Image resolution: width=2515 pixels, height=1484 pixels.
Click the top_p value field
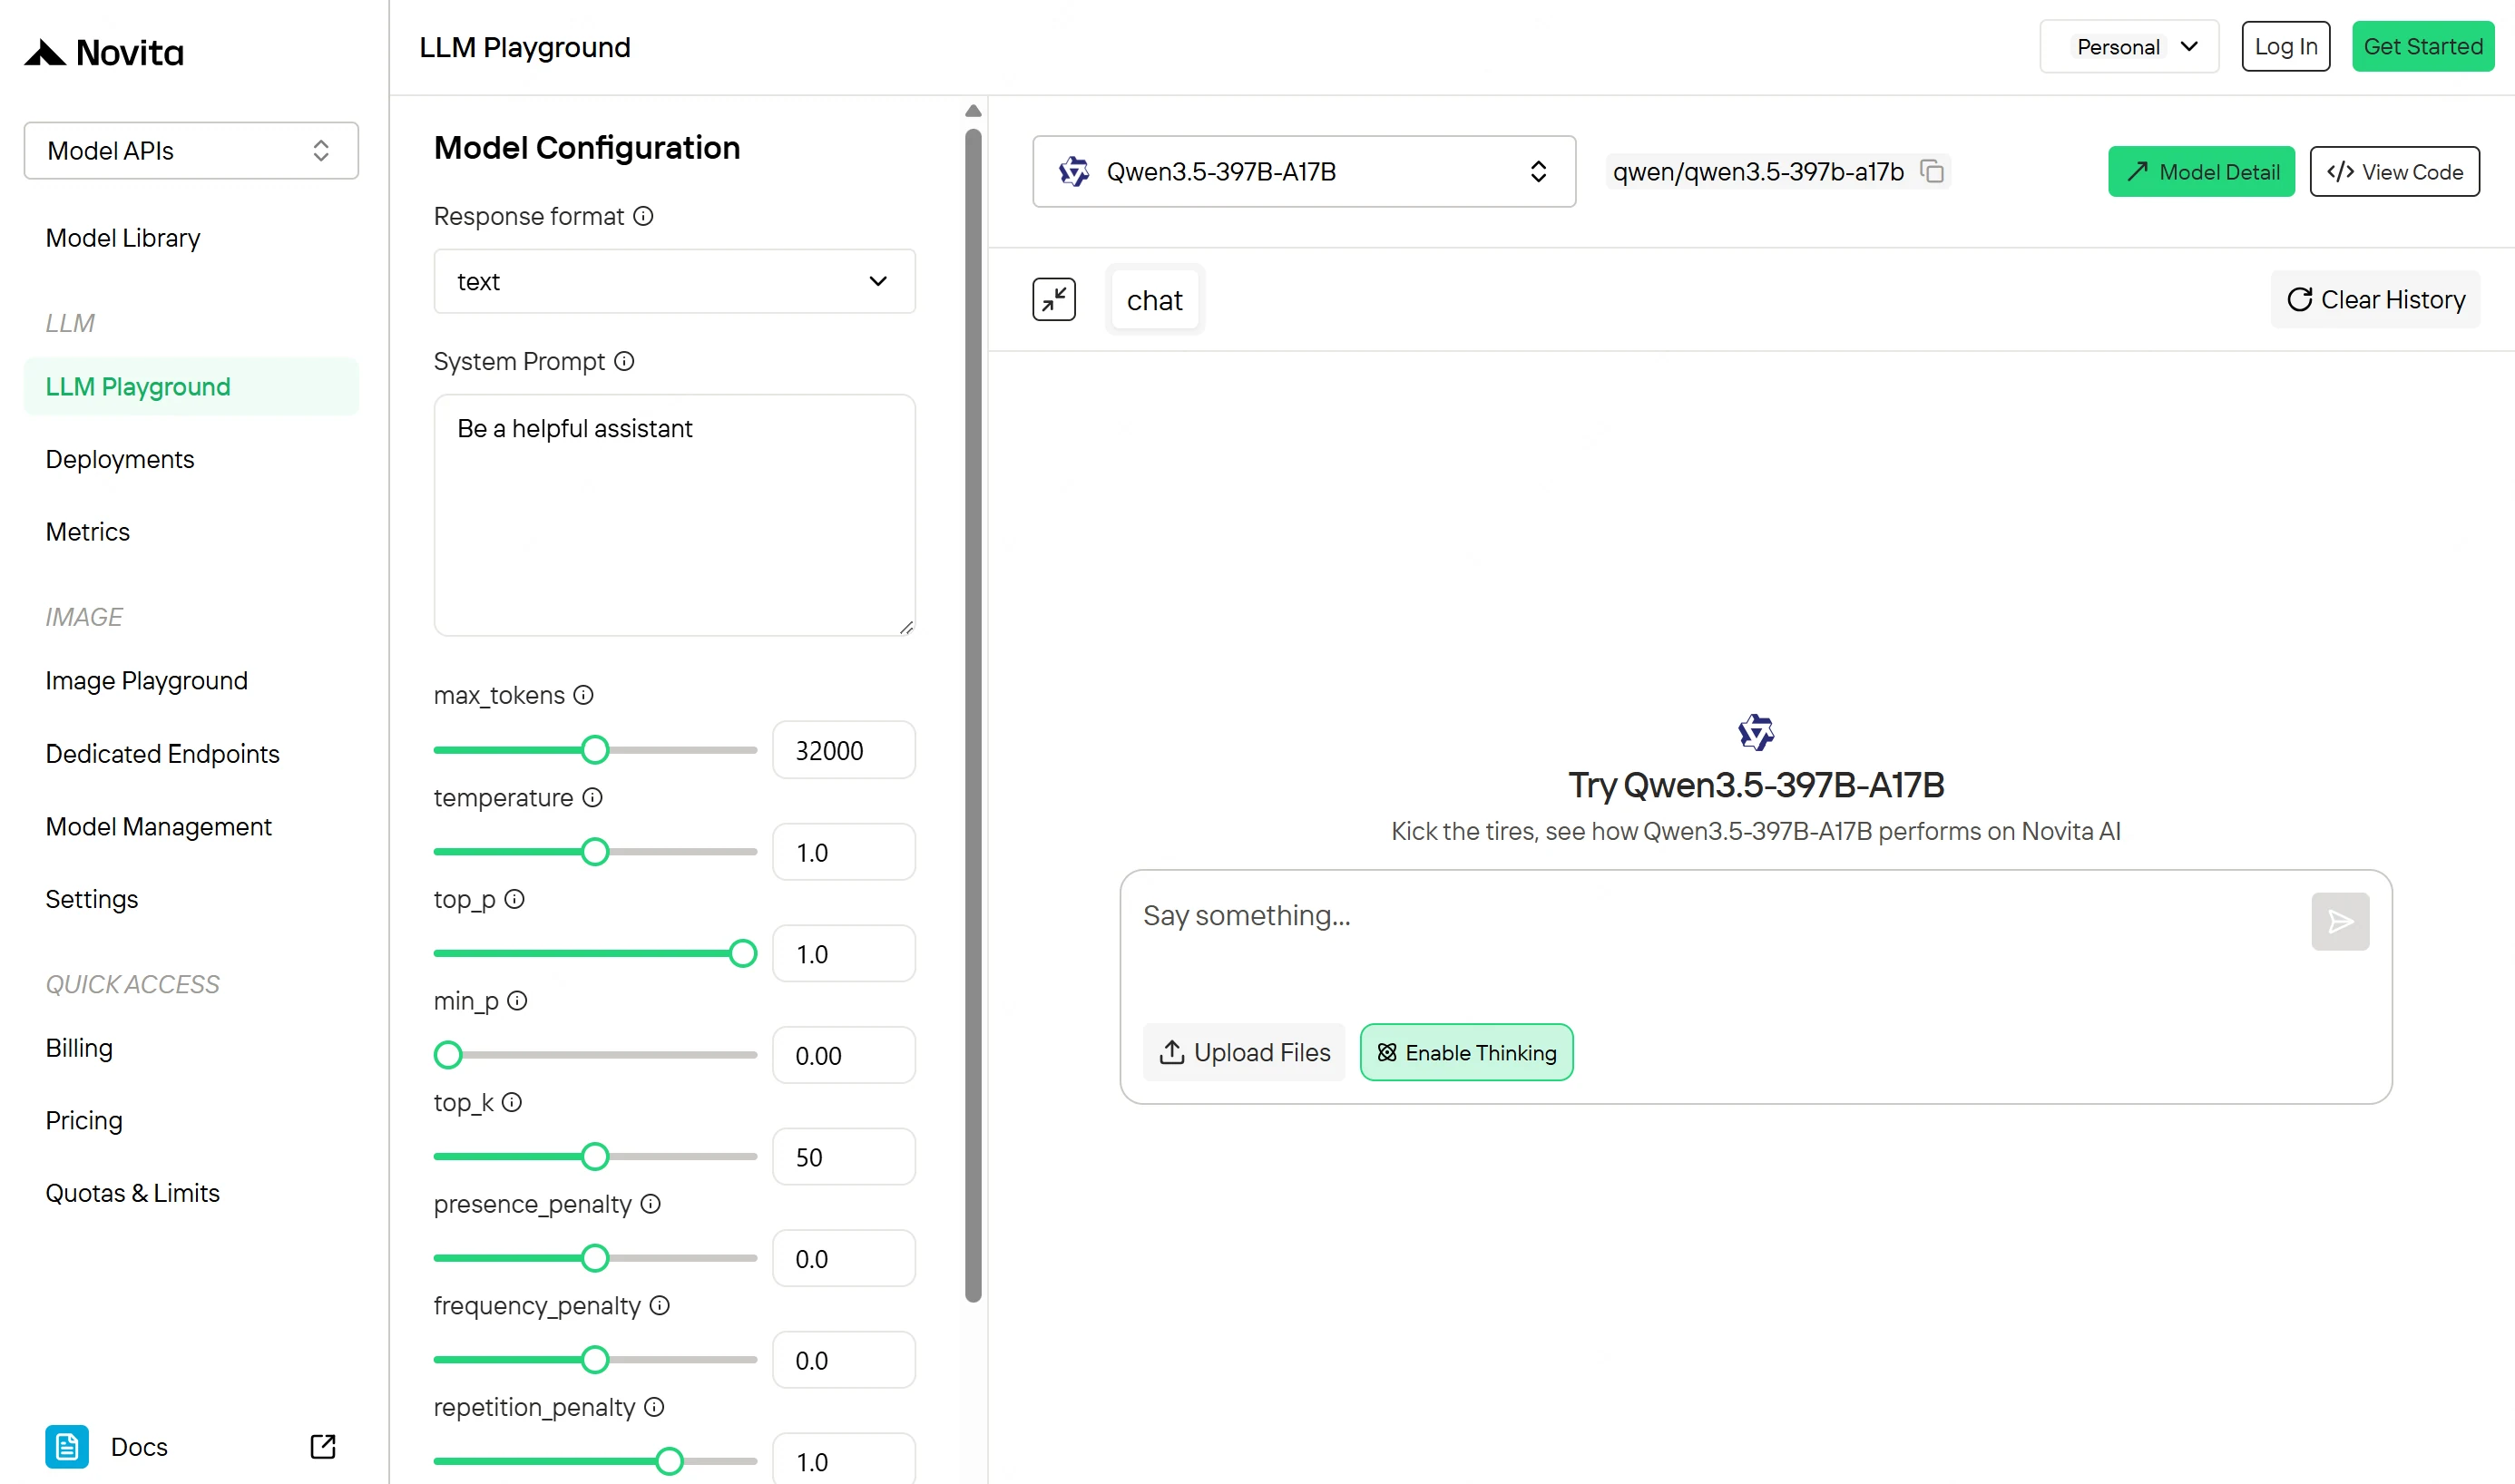coord(843,954)
